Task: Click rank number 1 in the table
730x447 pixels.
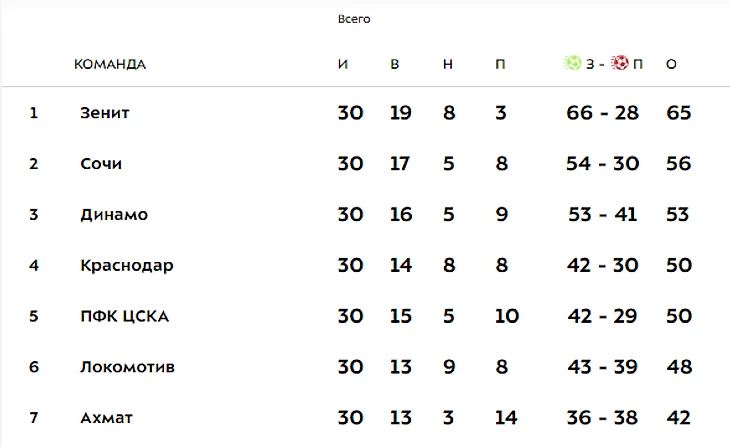Action: point(34,113)
